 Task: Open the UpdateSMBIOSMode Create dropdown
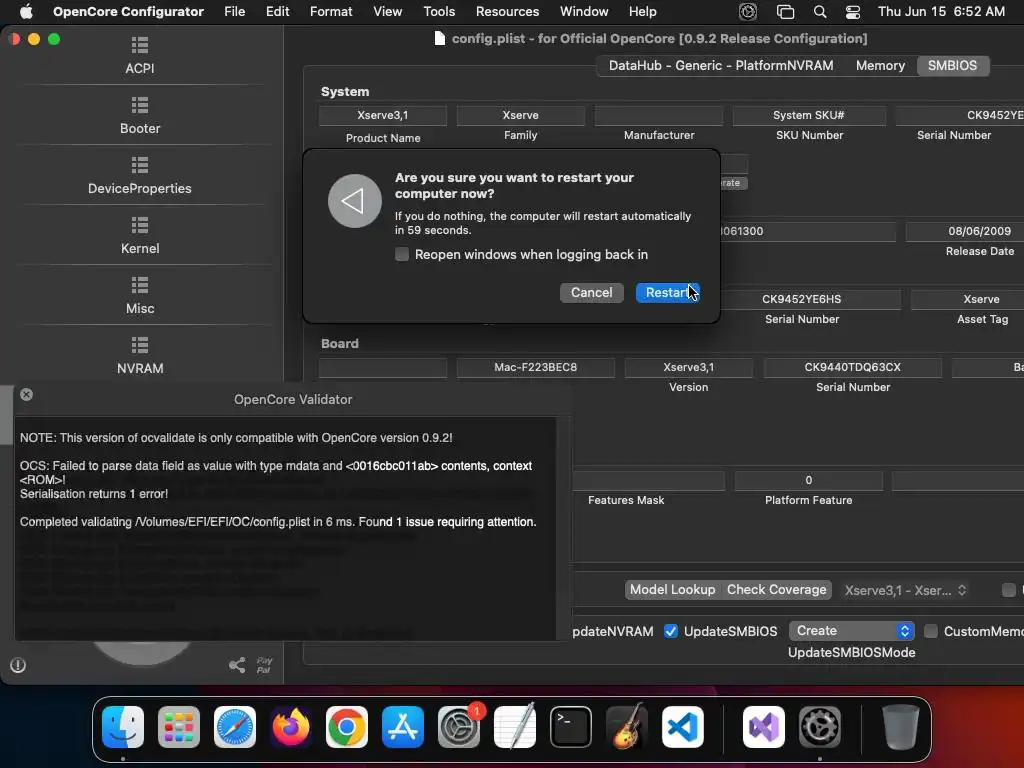852,631
